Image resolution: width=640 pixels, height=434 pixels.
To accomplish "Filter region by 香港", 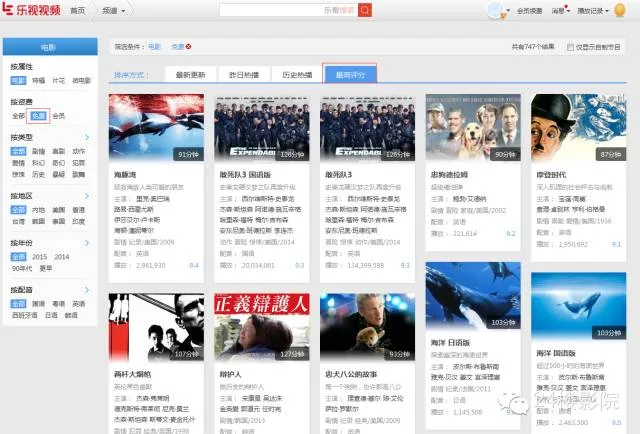I will coord(79,210).
